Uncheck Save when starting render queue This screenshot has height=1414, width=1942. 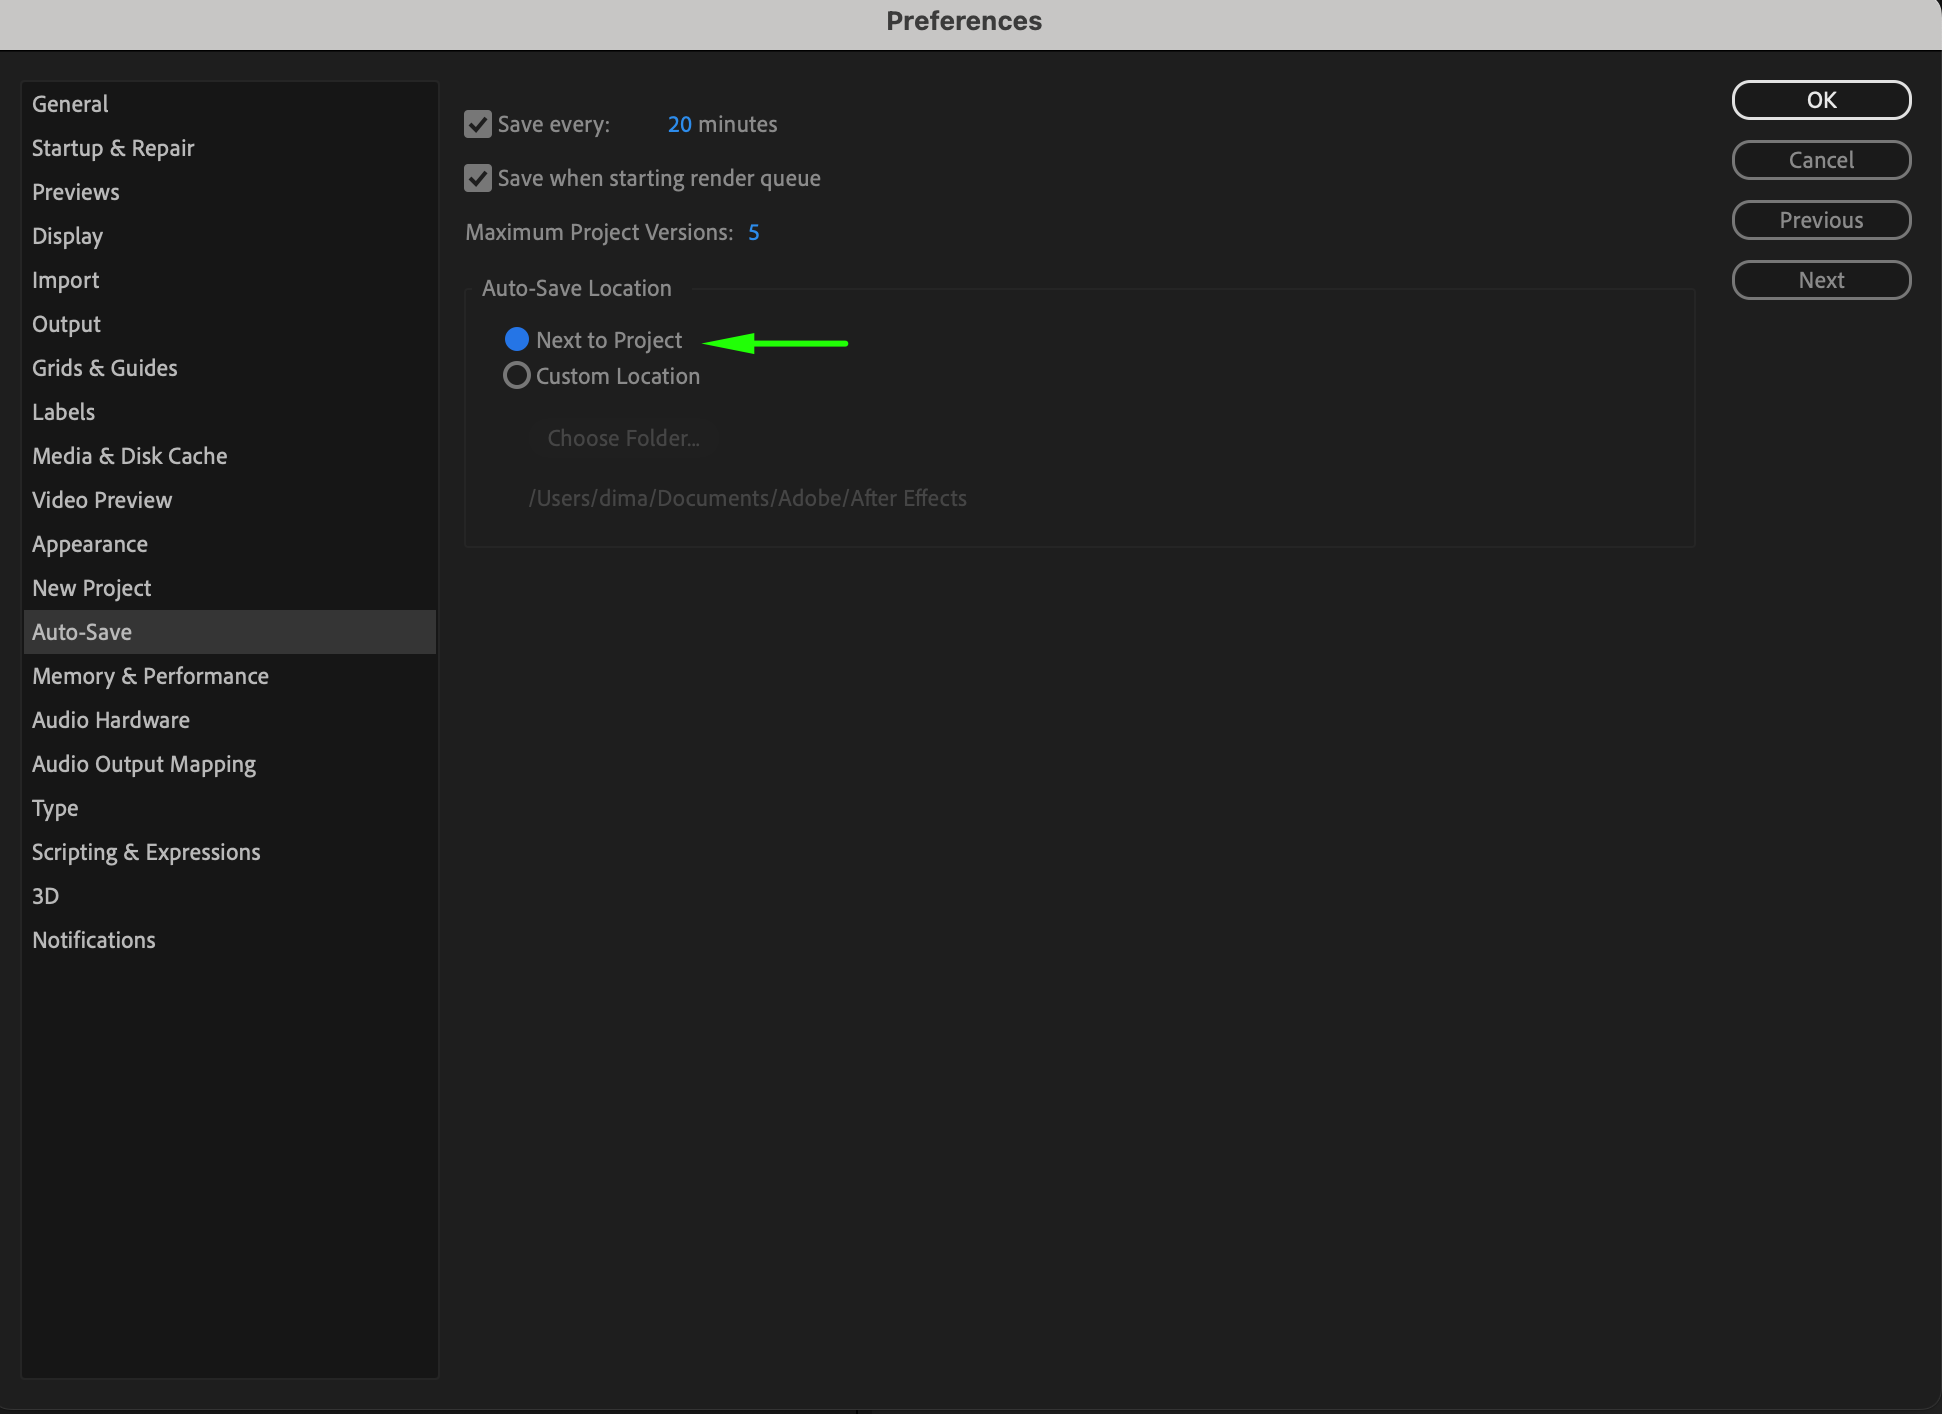[478, 178]
